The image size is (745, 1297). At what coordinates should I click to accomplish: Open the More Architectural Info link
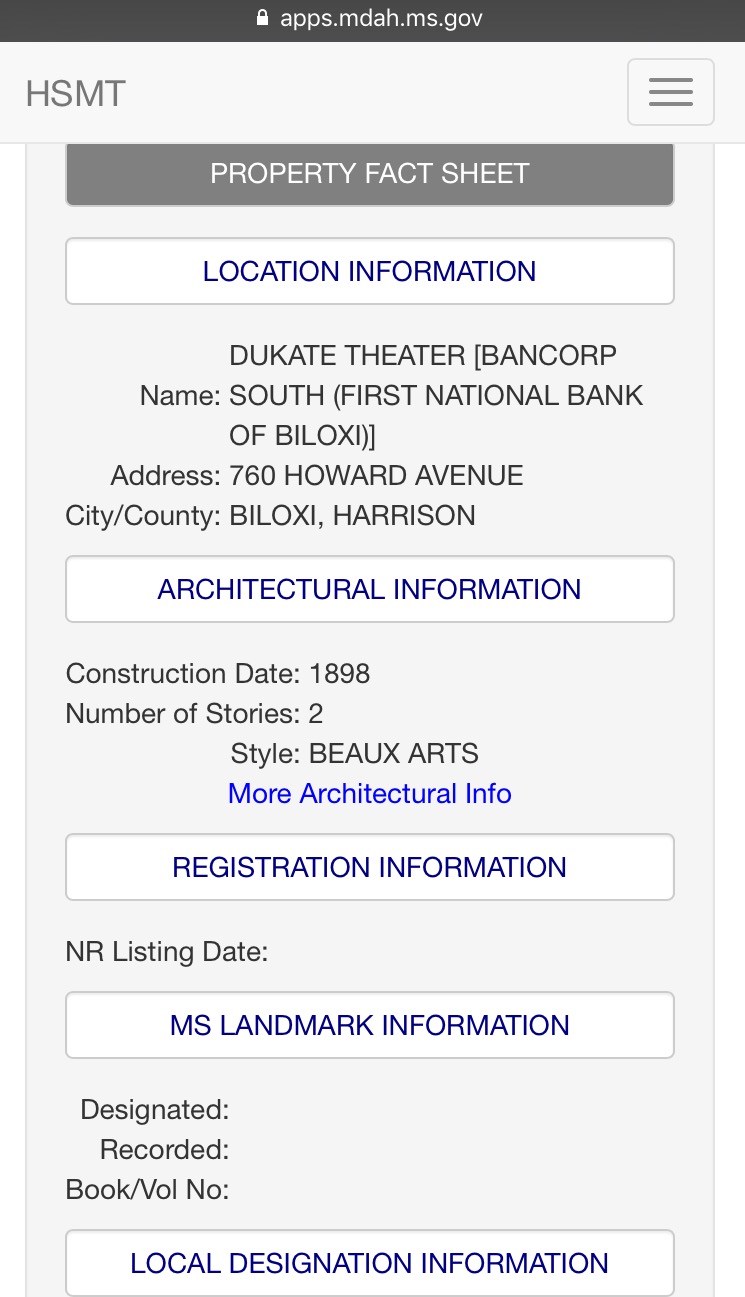(369, 793)
